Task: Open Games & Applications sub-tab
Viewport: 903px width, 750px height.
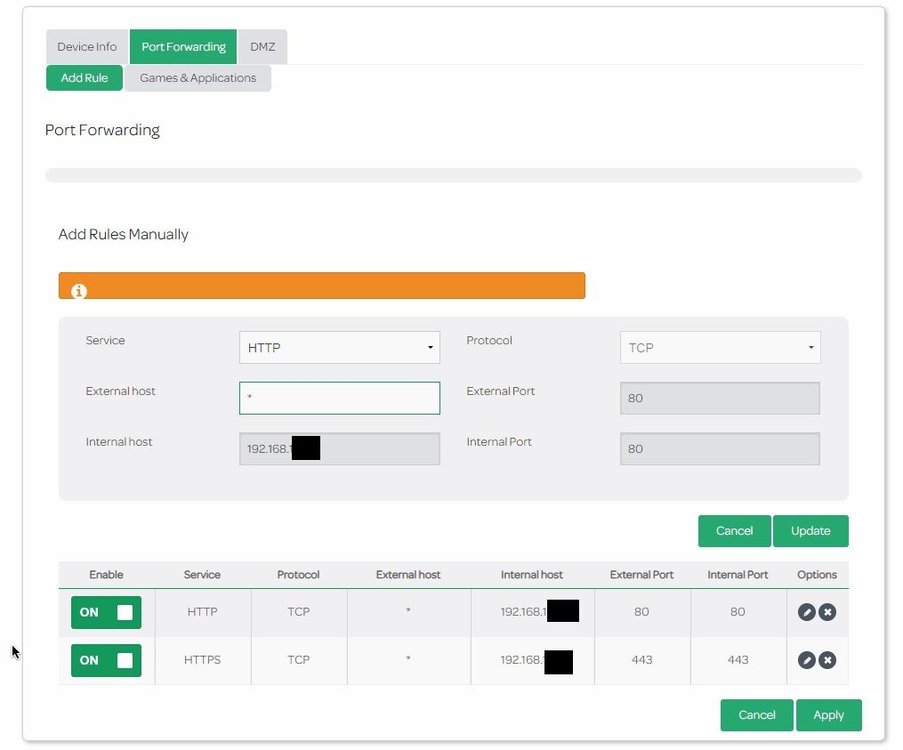Action: 198,78
